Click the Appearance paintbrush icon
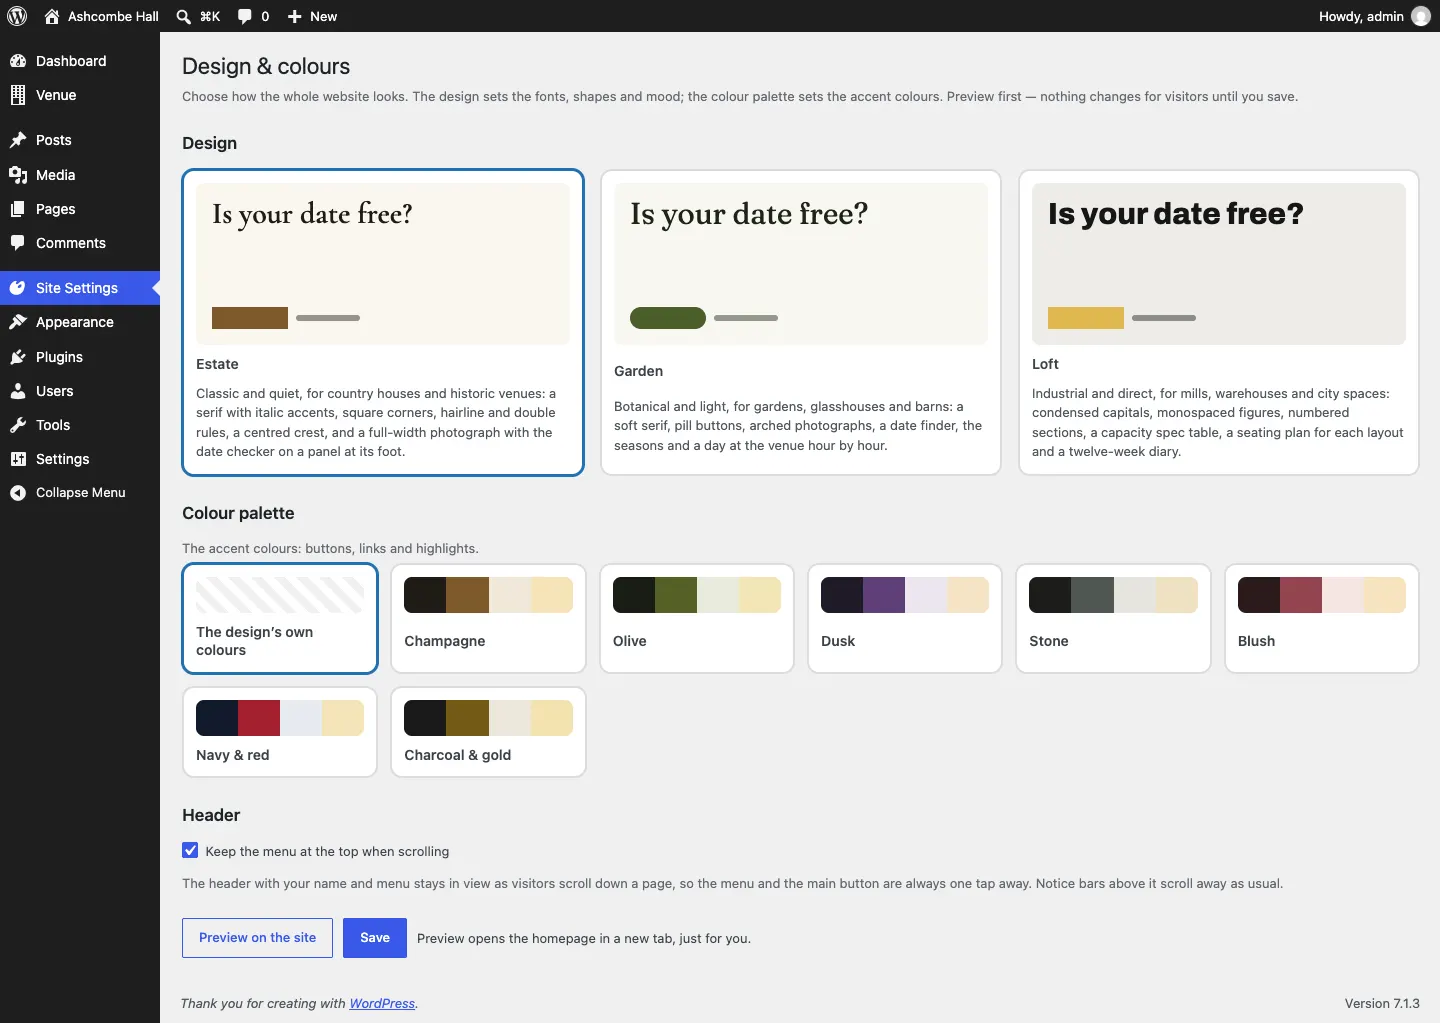The width and height of the screenshot is (1440, 1023). [18, 322]
